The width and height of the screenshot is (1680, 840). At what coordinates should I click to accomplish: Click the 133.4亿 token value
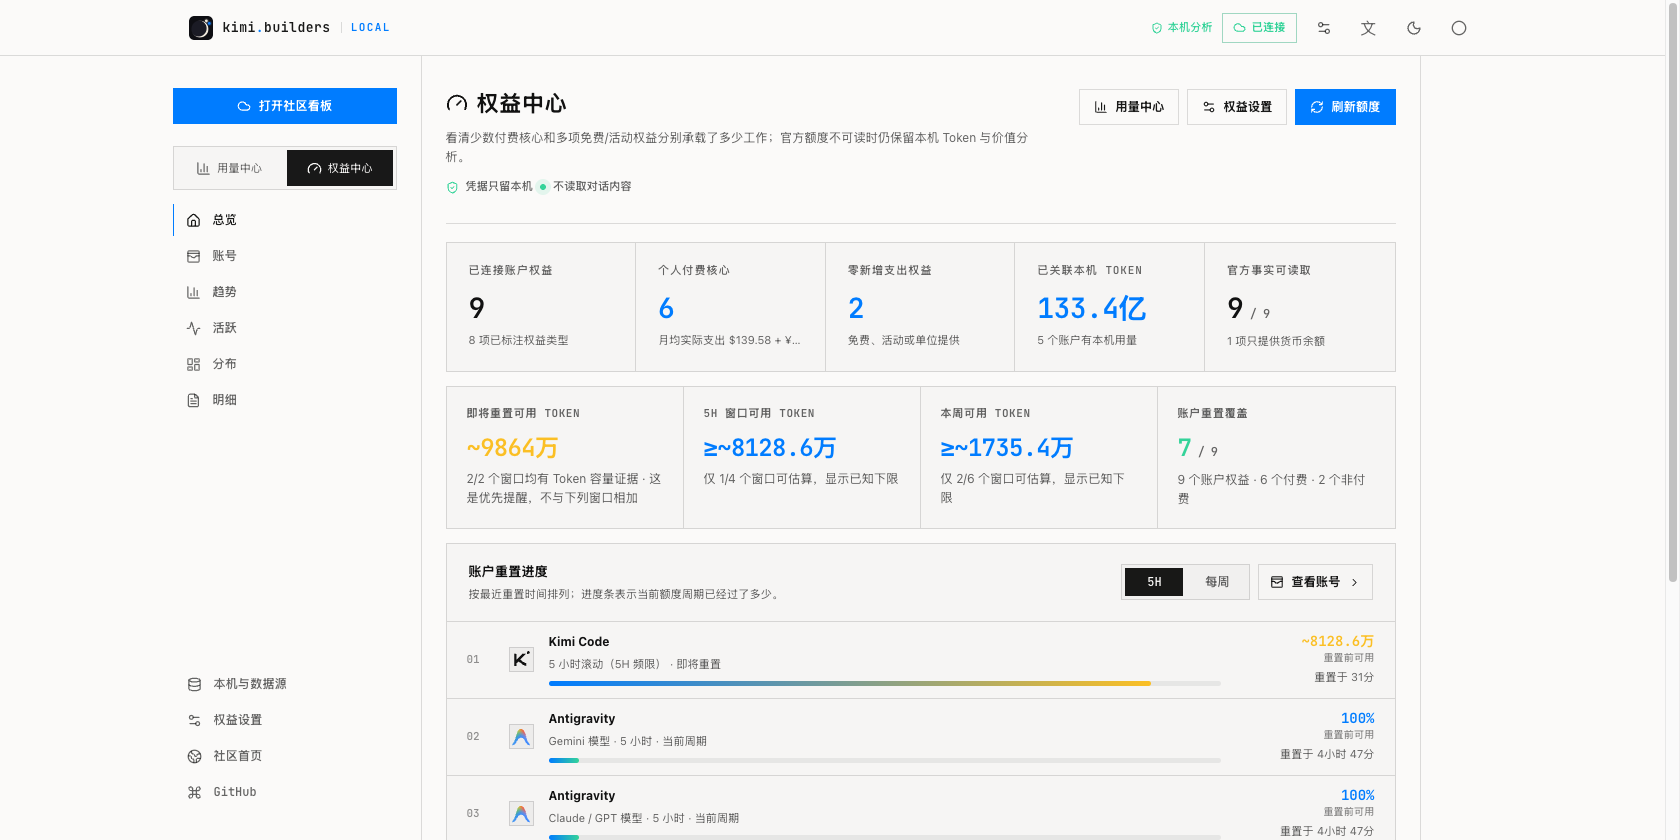pos(1091,308)
